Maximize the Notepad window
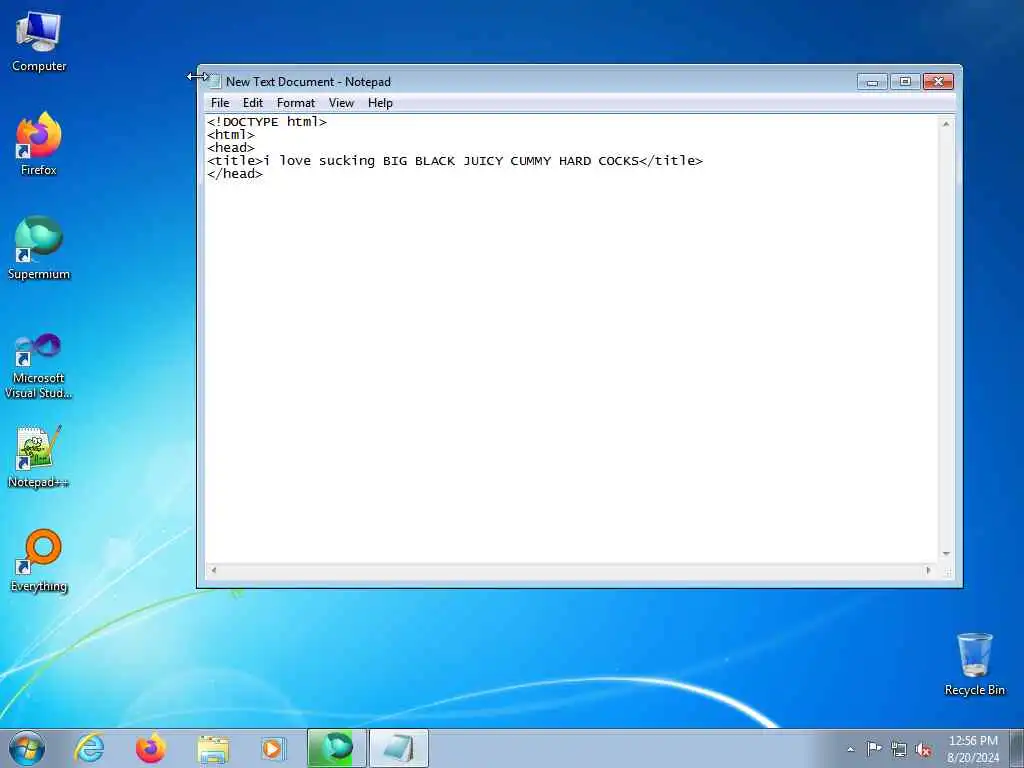Screen dimensions: 1024x768 (x=905, y=82)
